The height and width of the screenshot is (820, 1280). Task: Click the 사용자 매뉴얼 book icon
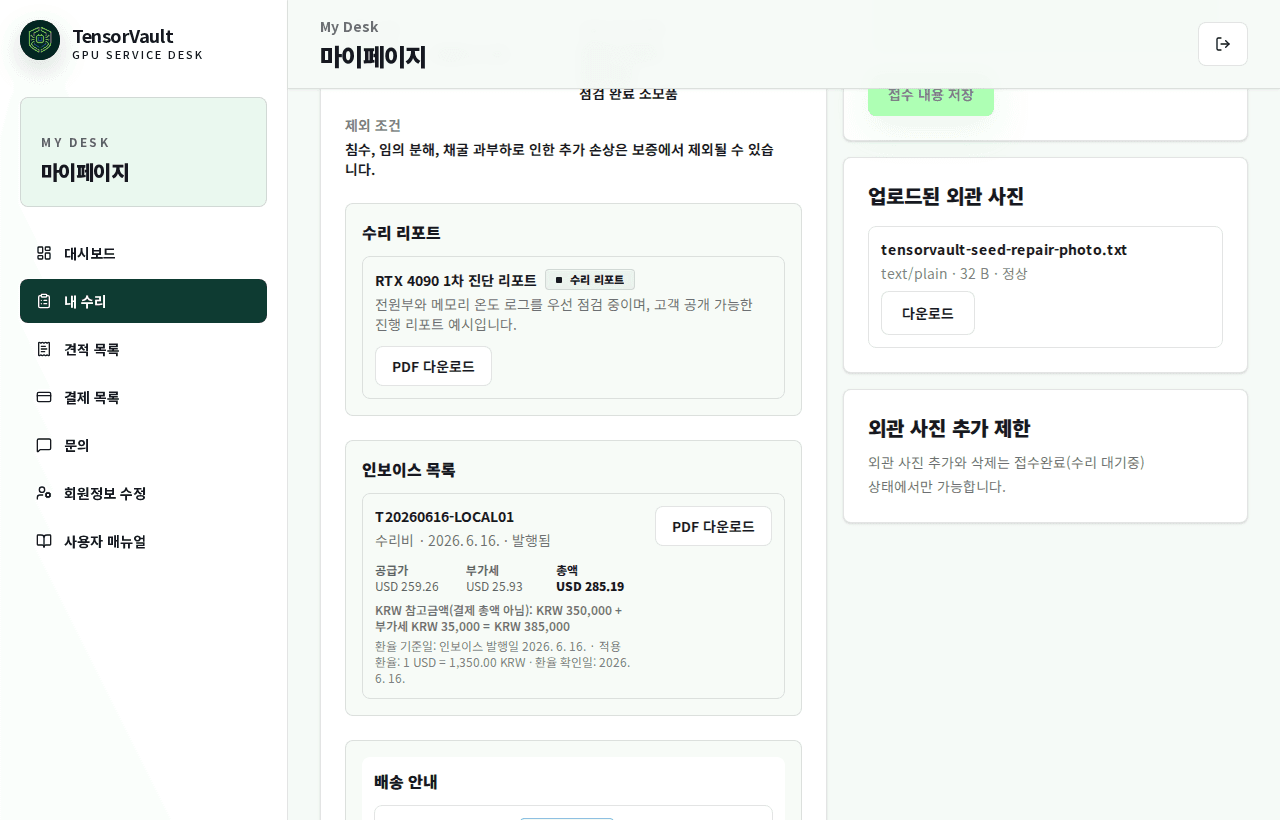pyautogui.click(x=44, y=541)
